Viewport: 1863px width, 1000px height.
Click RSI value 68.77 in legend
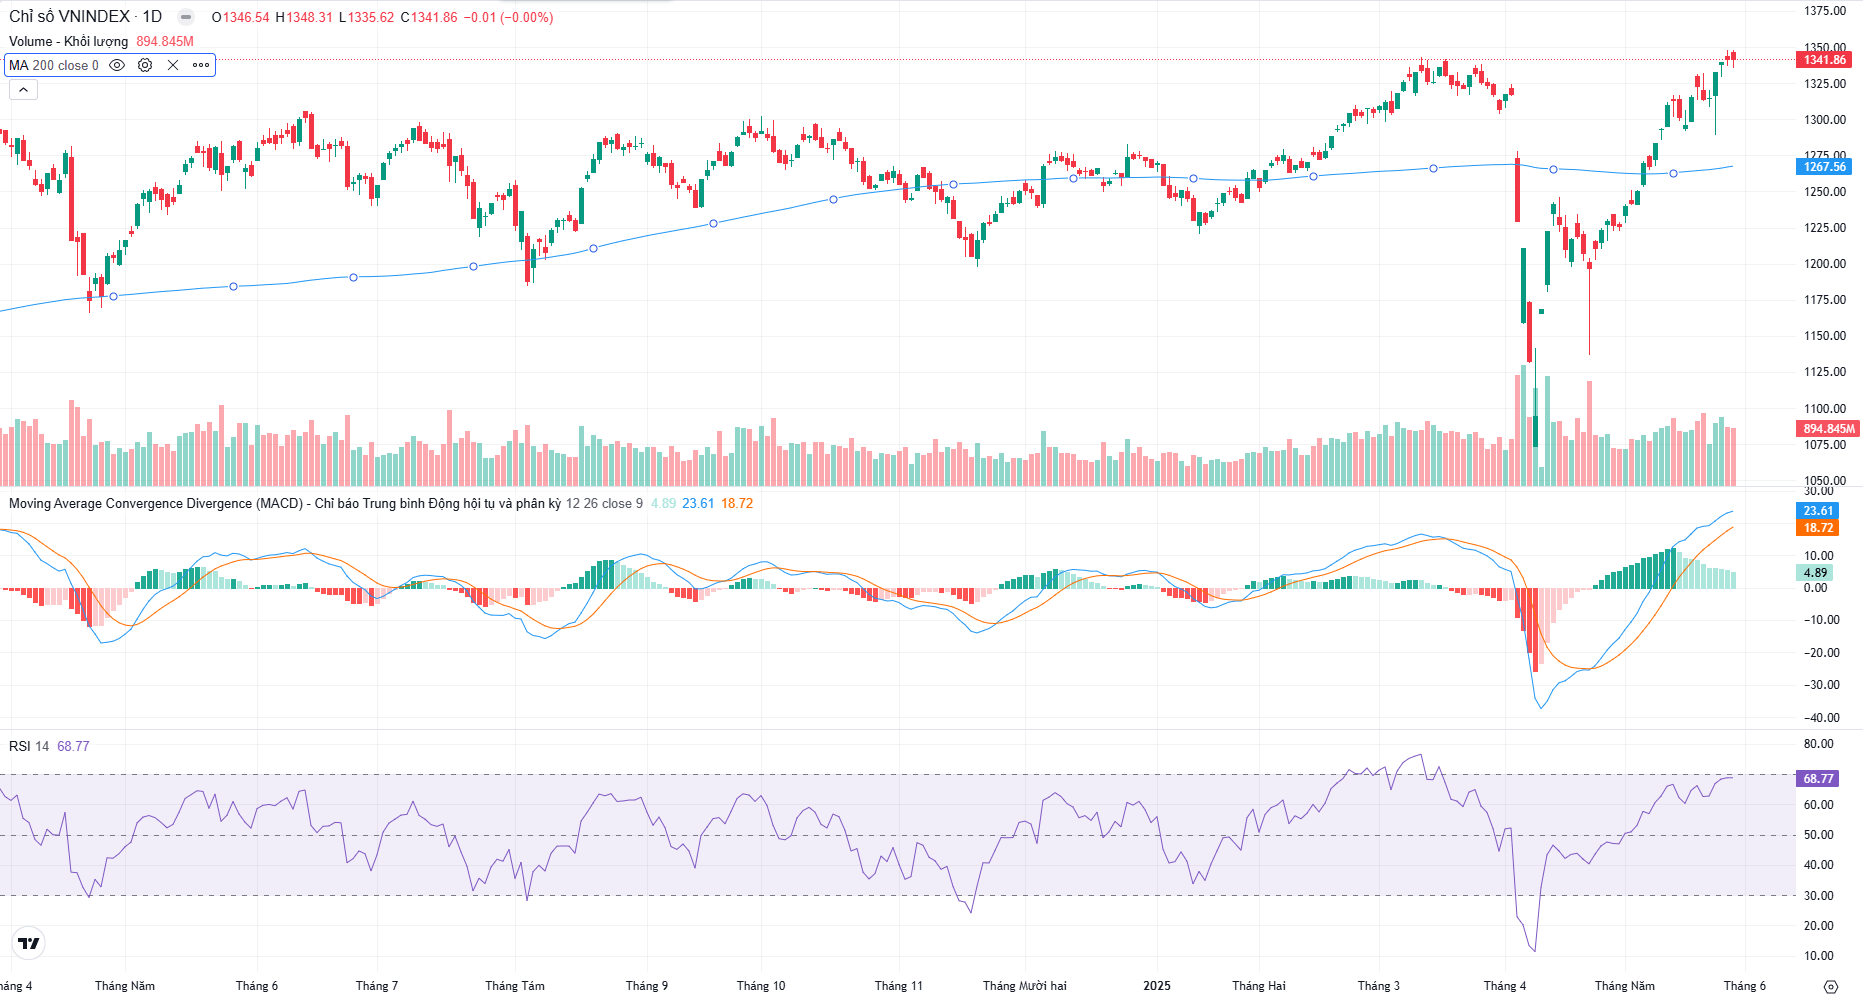[x=73, y=746]
